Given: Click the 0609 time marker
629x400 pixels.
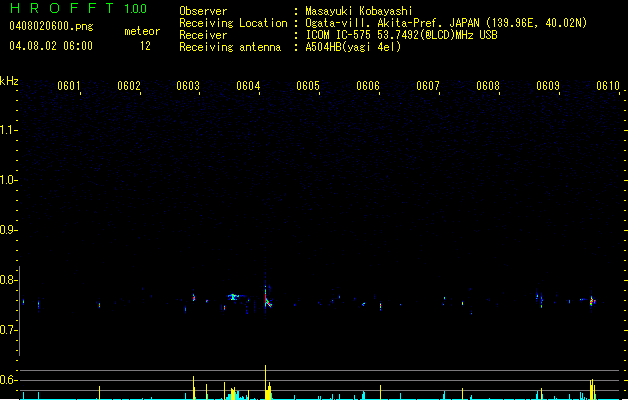Looking at the screenshot, I should [x=548, y=86].
